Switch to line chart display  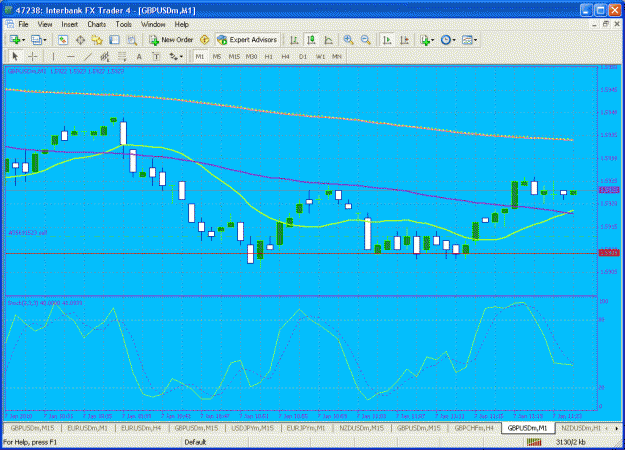tap(328, 40)
